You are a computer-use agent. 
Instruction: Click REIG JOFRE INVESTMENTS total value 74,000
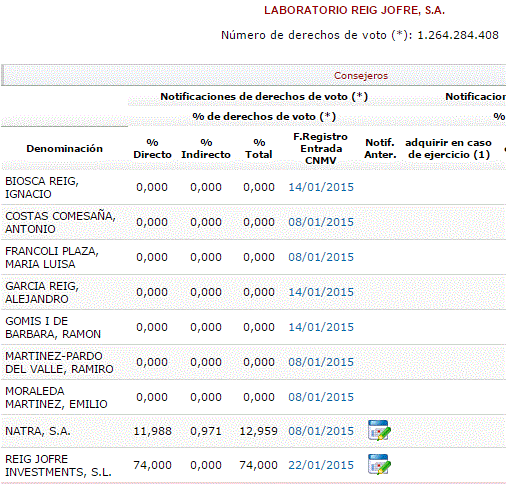[x=259, y=465]
